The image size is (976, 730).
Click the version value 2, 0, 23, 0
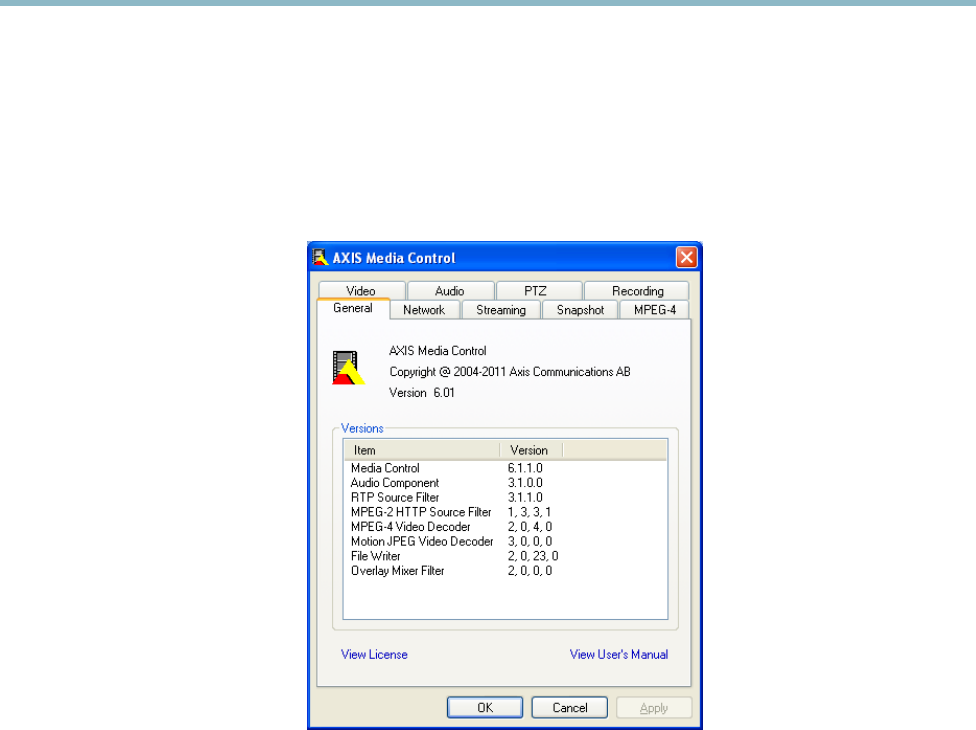pyautogui.click(x=533, y=556)
